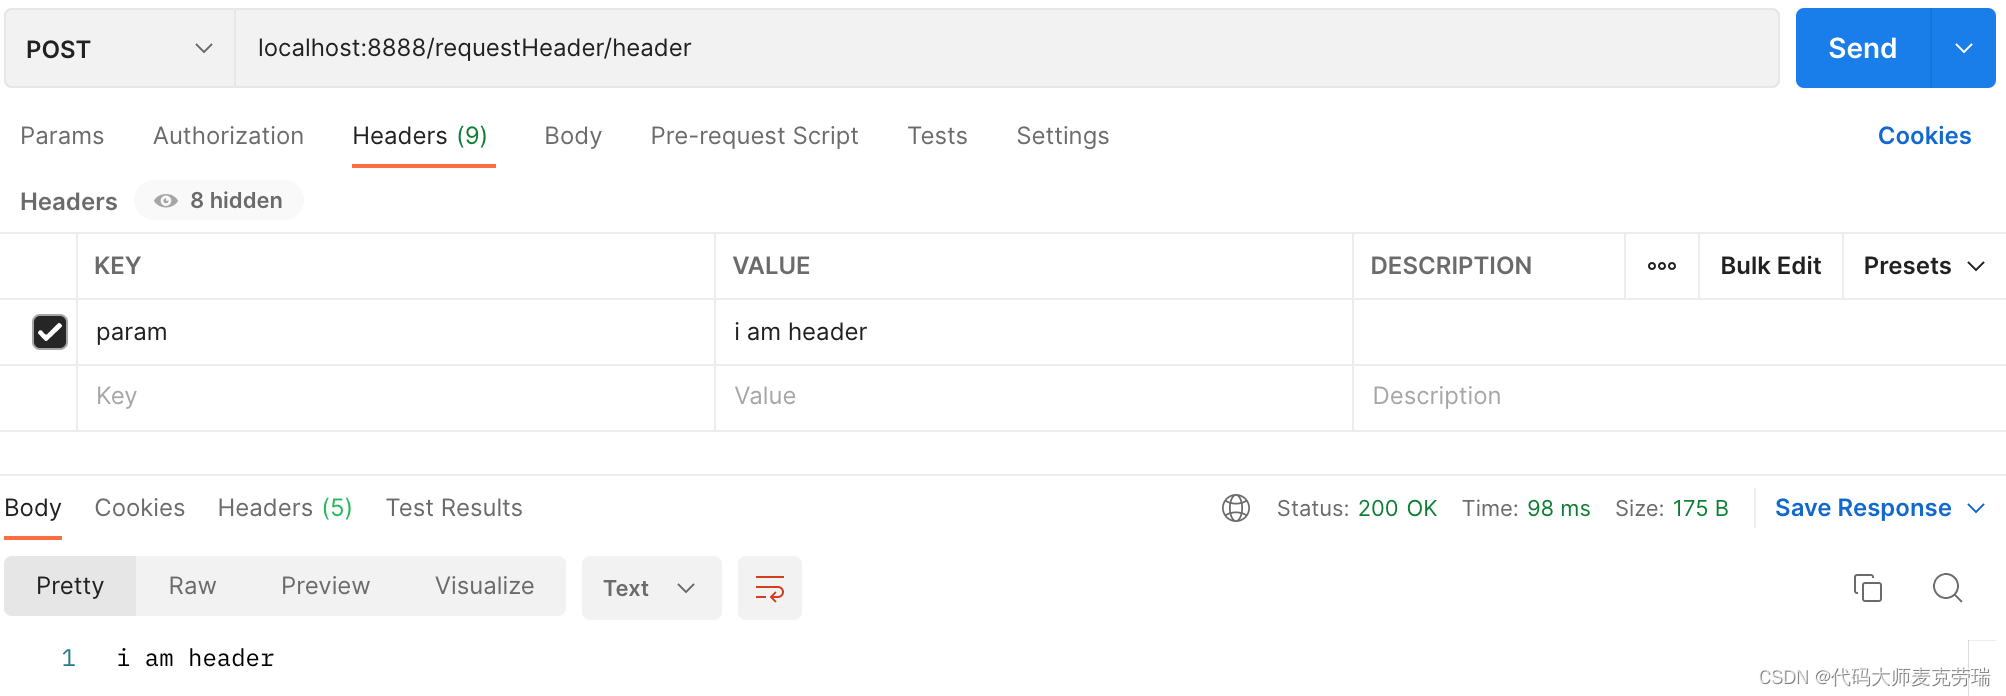Open the Save Response dropdown

click(x=1879, y=508)
